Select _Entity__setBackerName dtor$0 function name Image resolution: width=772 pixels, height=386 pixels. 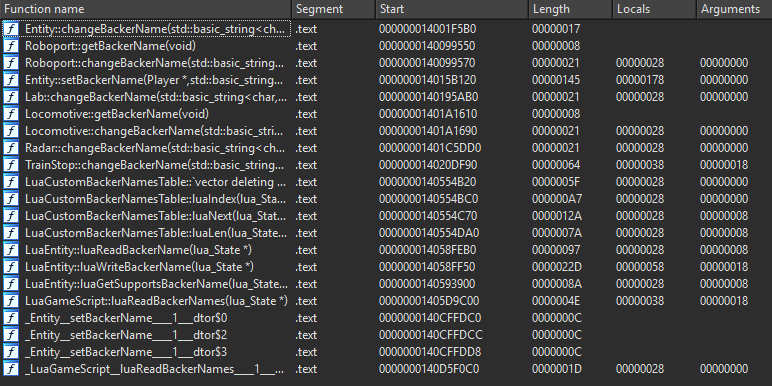pyautogui.click(x=126, y=318)
